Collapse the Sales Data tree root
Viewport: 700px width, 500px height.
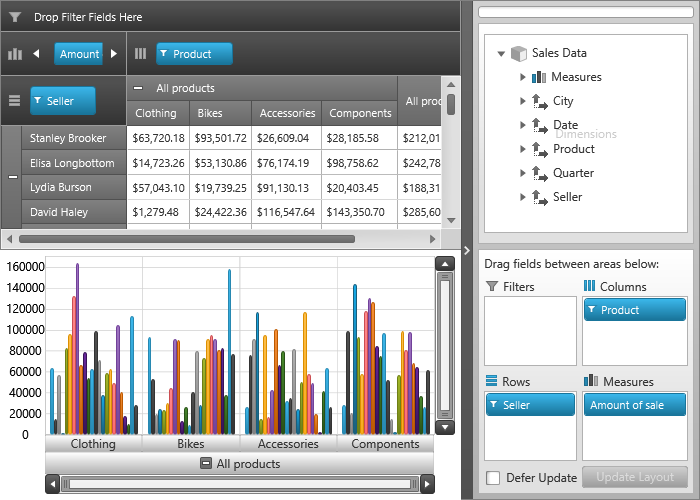501,54
